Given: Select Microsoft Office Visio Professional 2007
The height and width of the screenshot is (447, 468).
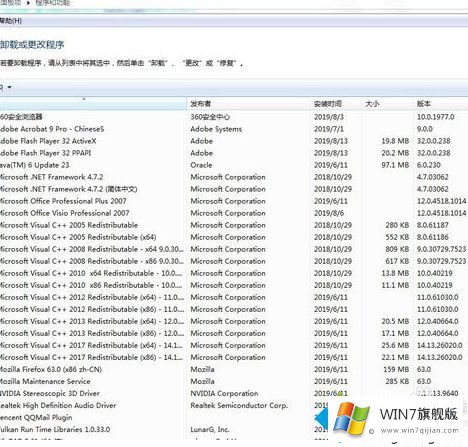Looking at the screenshot, I should (x=65, y=213).
